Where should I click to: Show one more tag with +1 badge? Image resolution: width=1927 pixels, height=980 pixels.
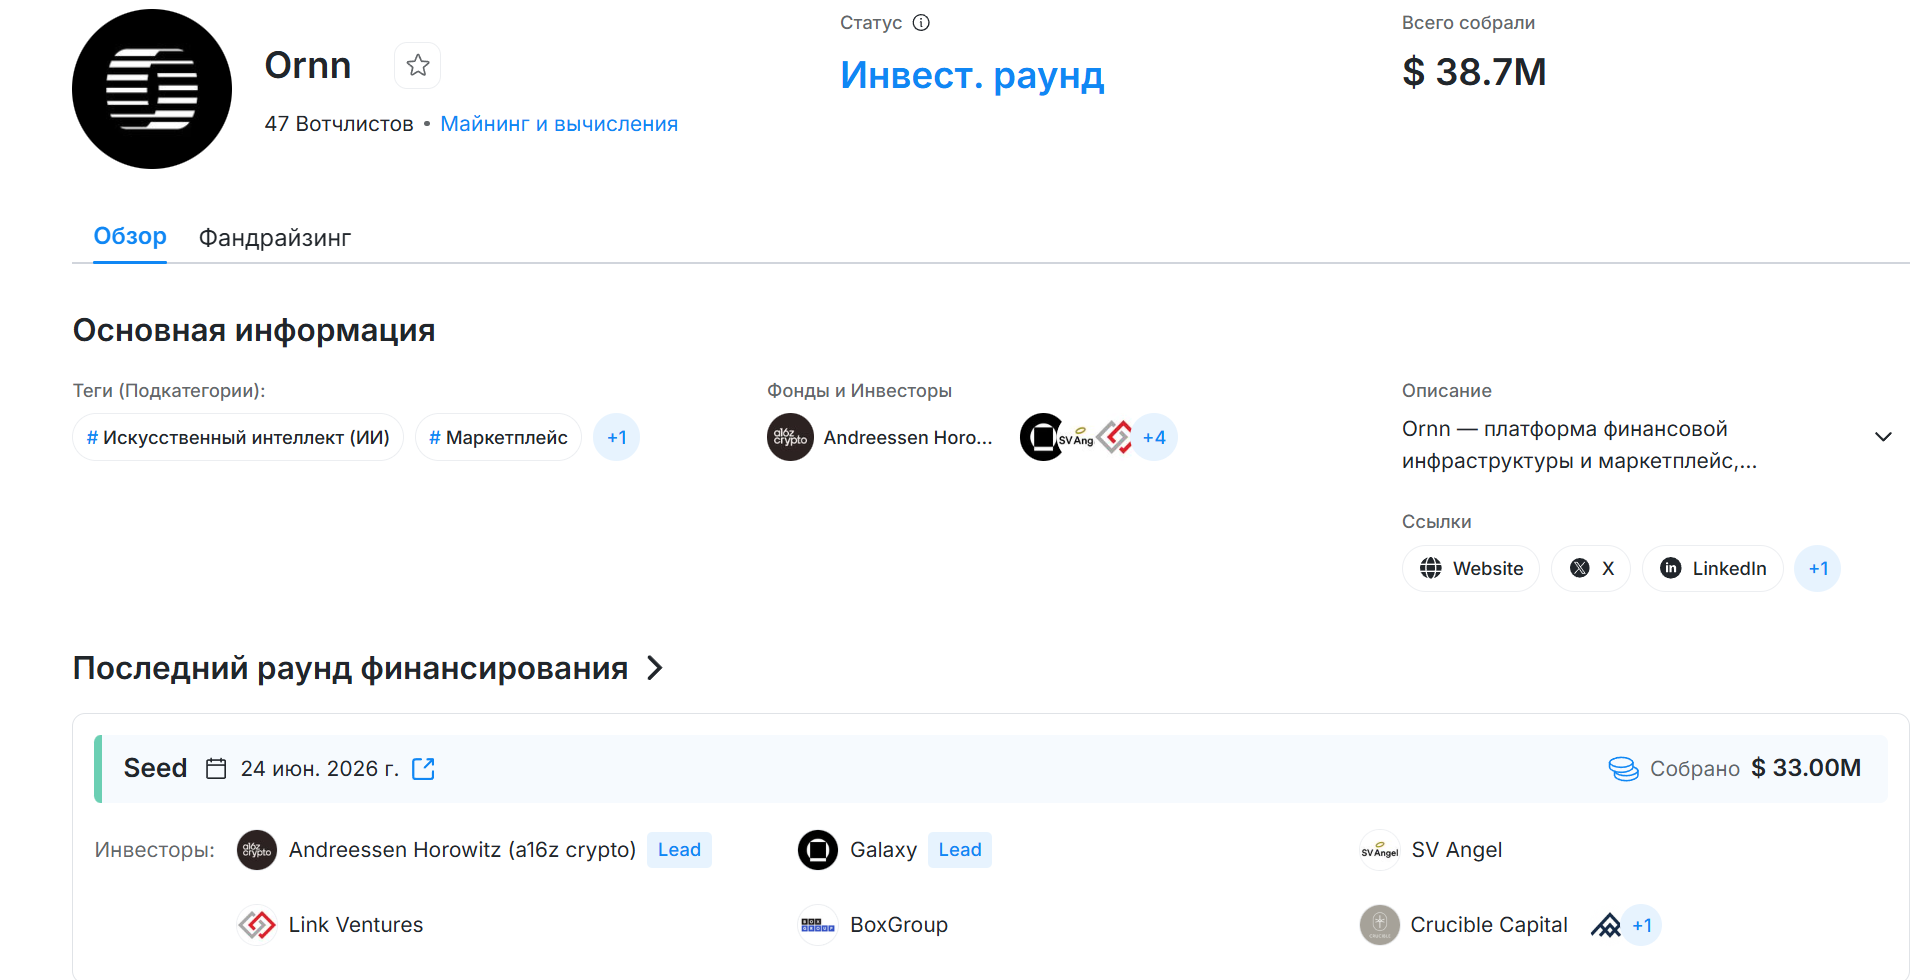[617, 437]
